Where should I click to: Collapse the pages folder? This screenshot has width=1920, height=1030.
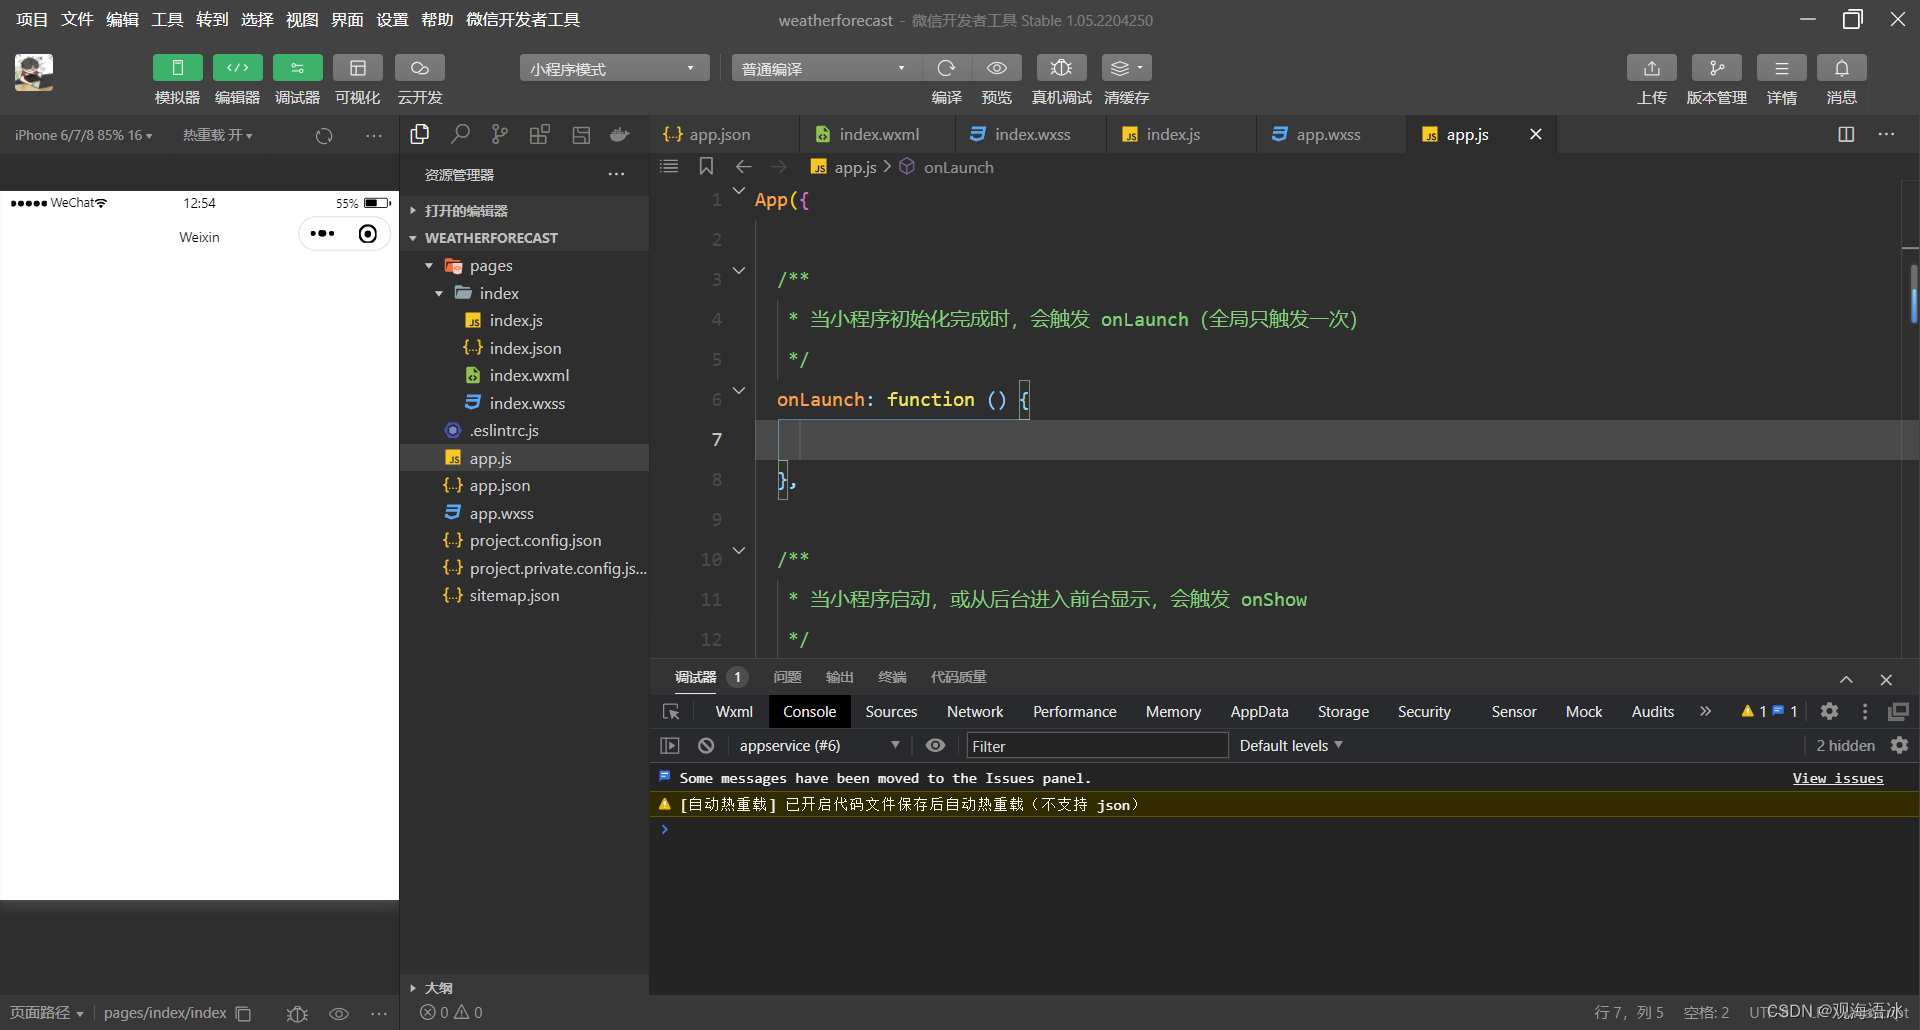click(524, 266)
